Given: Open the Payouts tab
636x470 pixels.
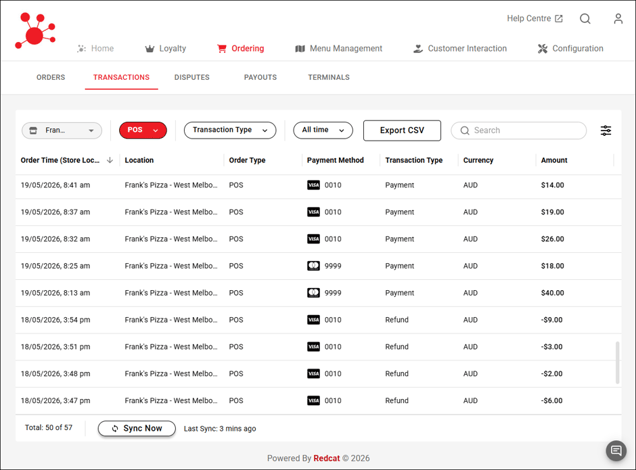Looking at the screenshot, I should pyautogui.click(x=260, y=77).
